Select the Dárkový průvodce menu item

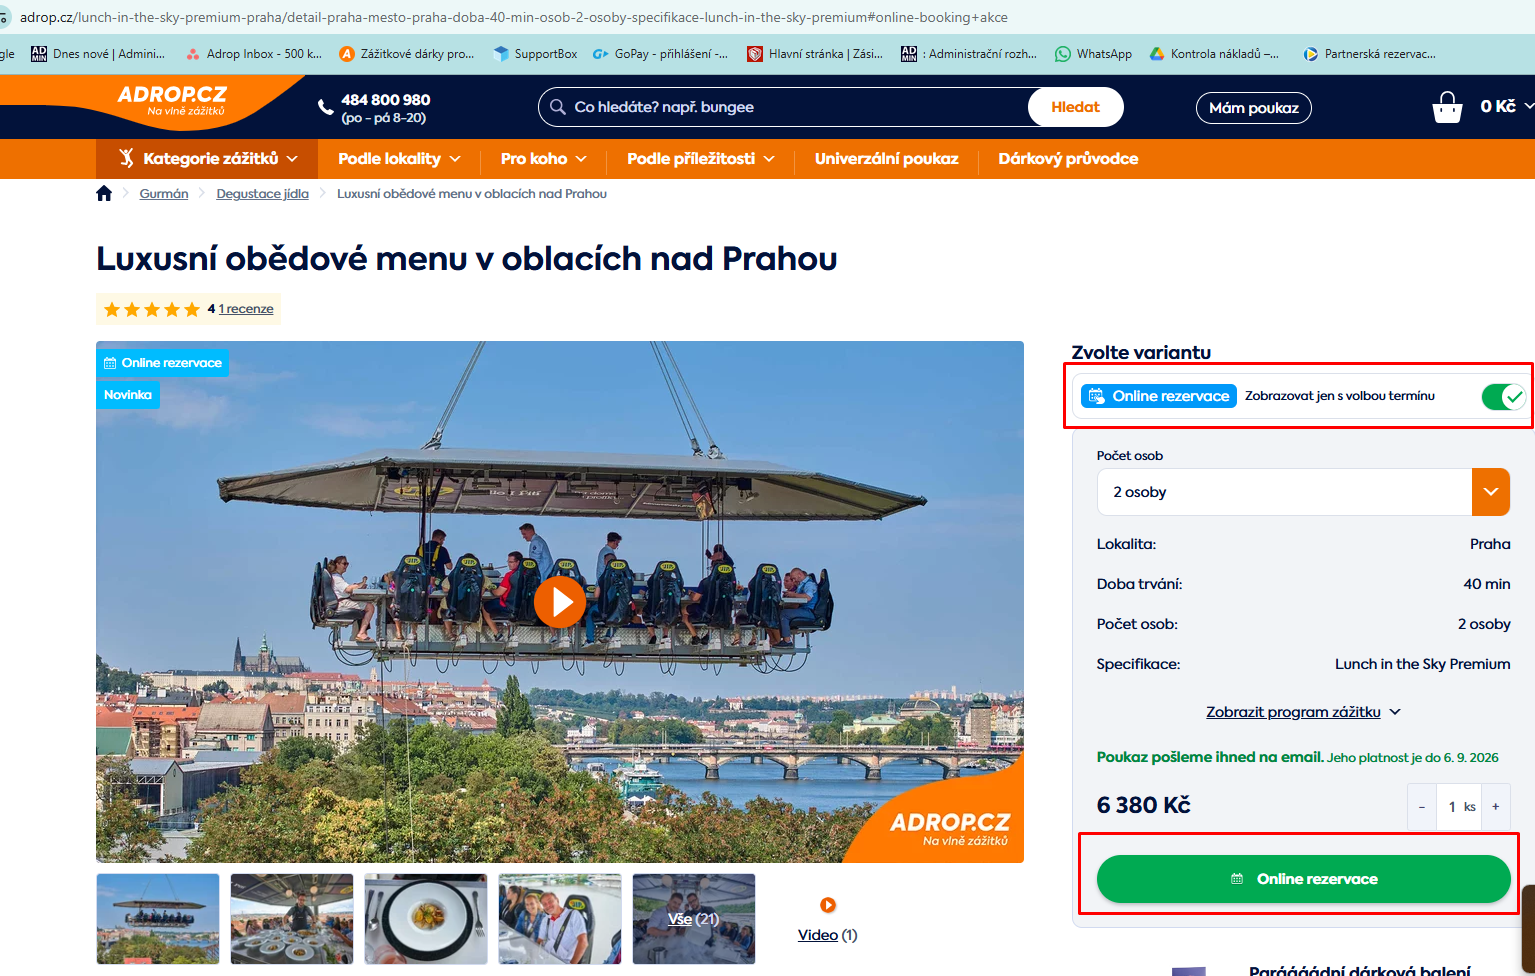click(x=1068, y=159)
